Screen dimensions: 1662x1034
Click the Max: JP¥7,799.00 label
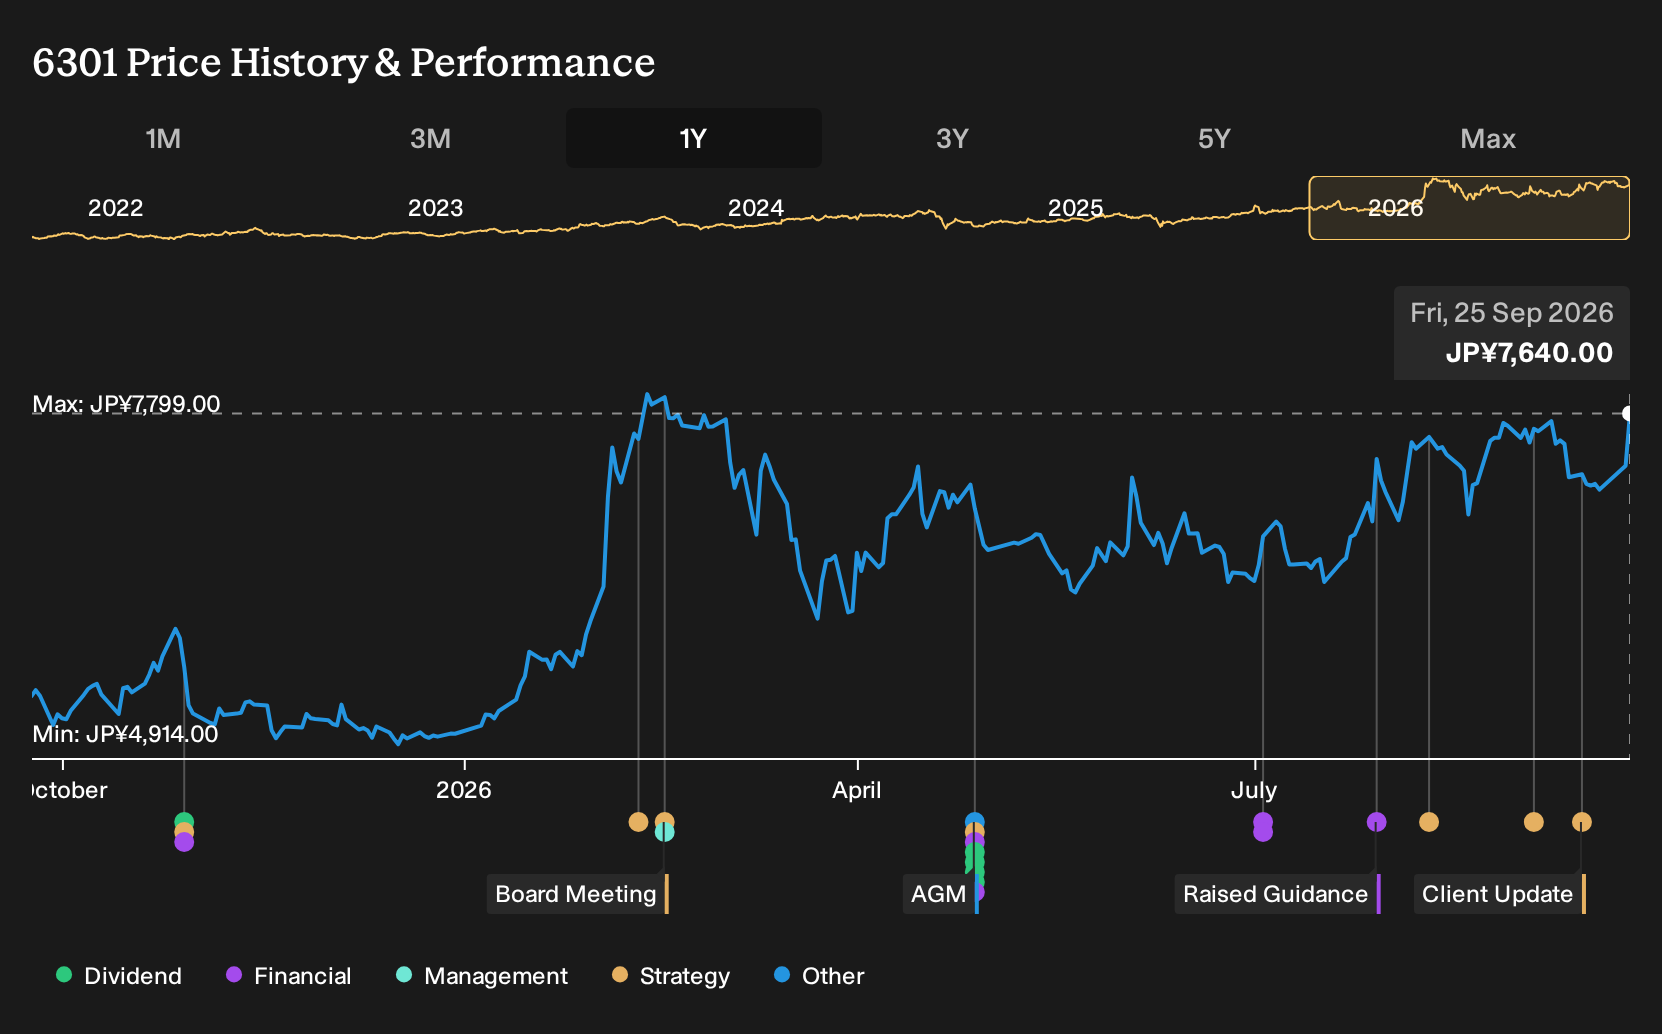126,404
